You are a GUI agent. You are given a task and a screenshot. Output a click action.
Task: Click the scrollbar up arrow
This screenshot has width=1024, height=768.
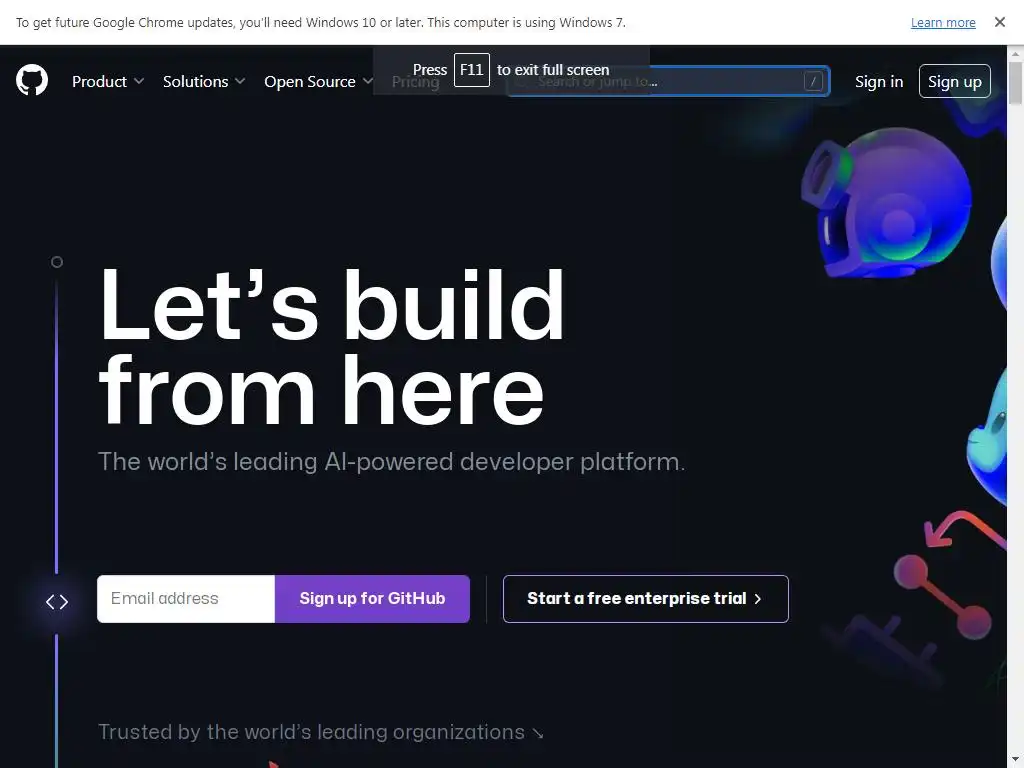point(1016,52)
